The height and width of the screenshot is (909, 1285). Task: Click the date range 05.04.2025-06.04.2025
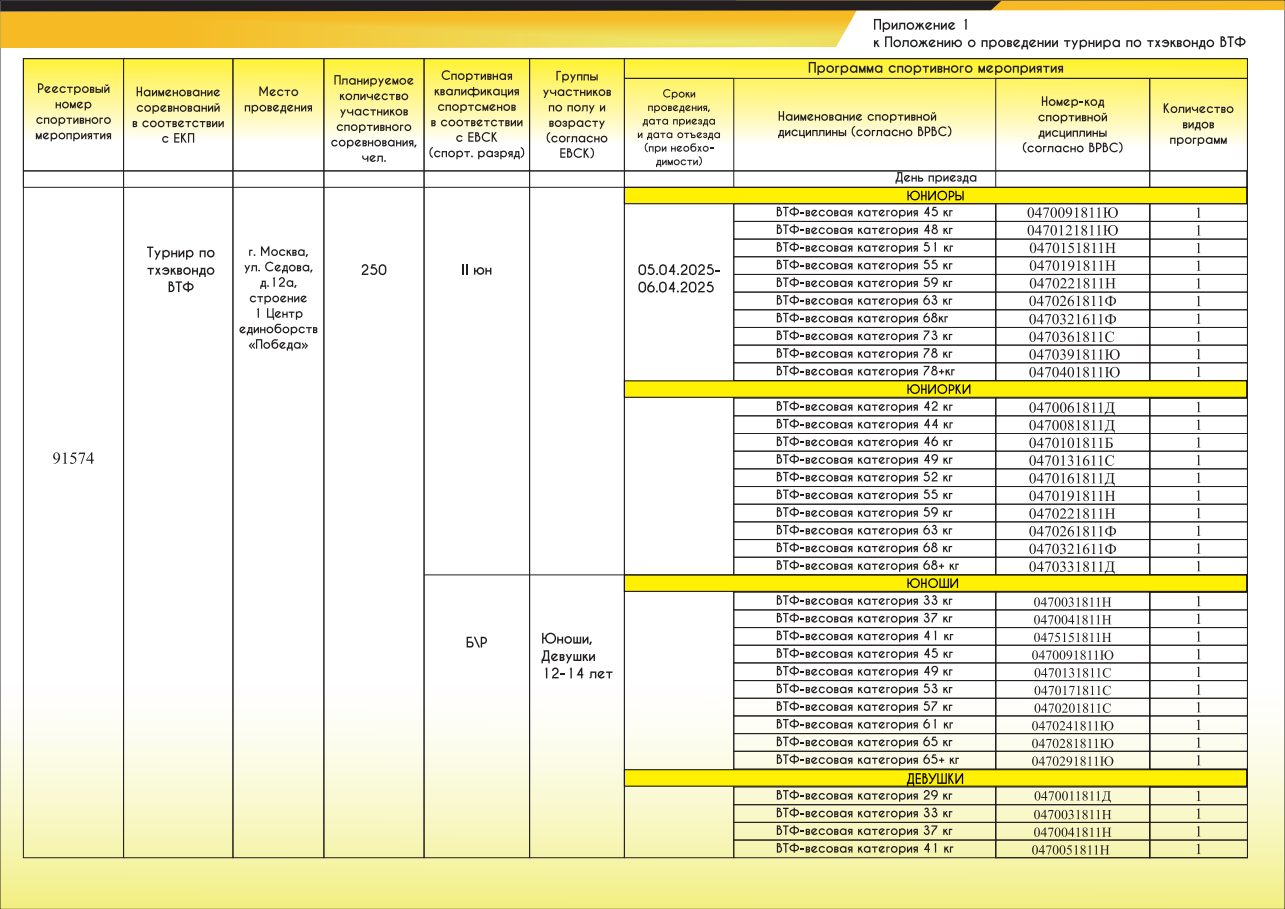(x=678, y=279)
